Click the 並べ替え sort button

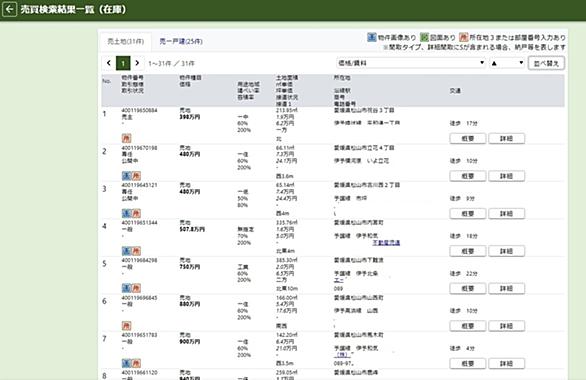546,63
